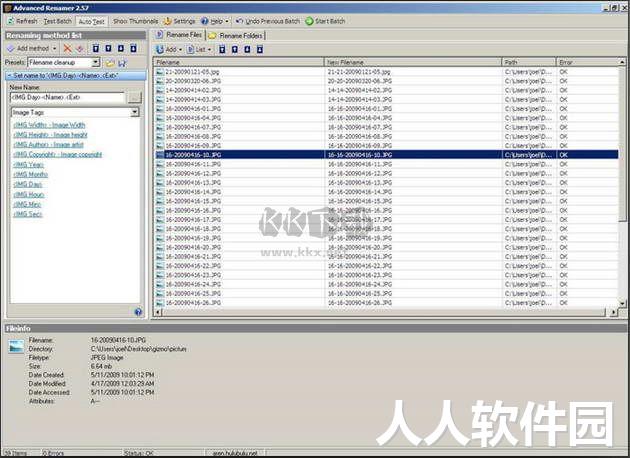This screenshot has width=630, height=458.
Task: Move method to bottom in method list
Action: coord(133,49)
